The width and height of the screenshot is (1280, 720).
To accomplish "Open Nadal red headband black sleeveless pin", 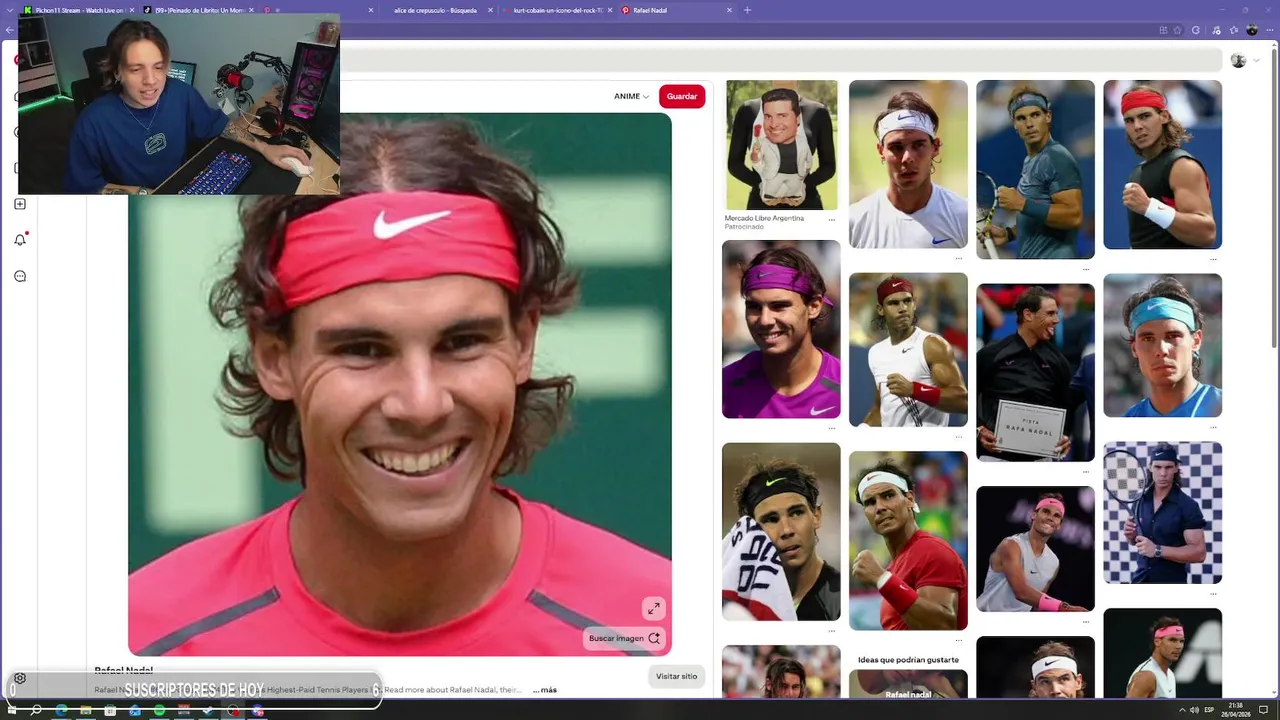I will pyautogui.click(x=1162, y=164).
